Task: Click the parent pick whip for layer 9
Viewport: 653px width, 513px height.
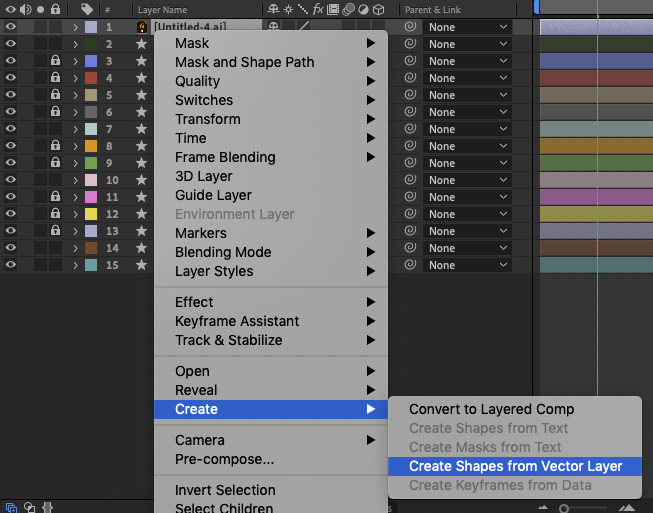Action: [410, 163]
